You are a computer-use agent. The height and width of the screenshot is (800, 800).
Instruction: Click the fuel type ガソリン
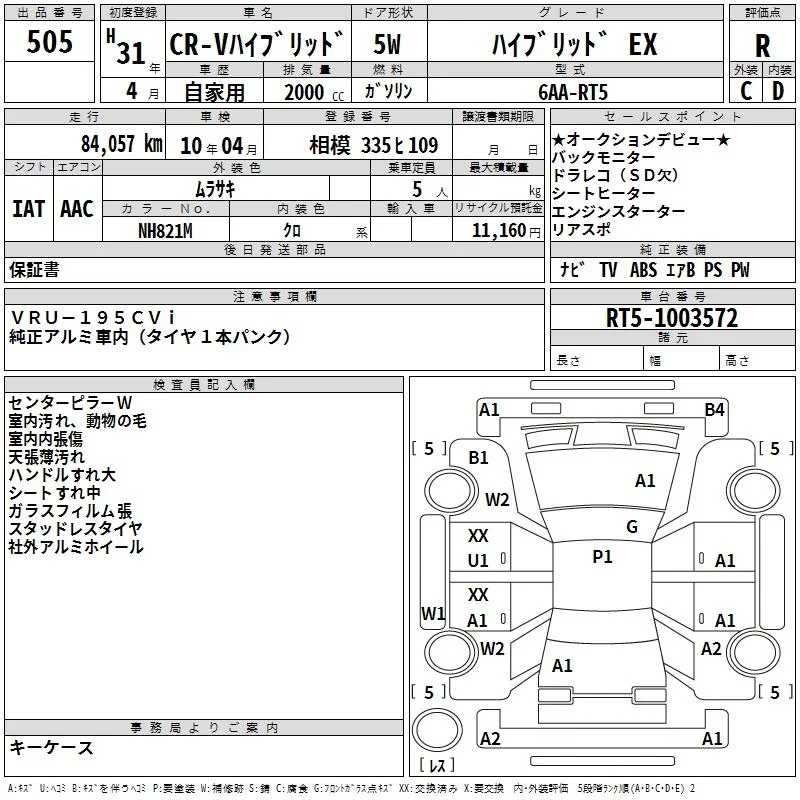[388, 91]
